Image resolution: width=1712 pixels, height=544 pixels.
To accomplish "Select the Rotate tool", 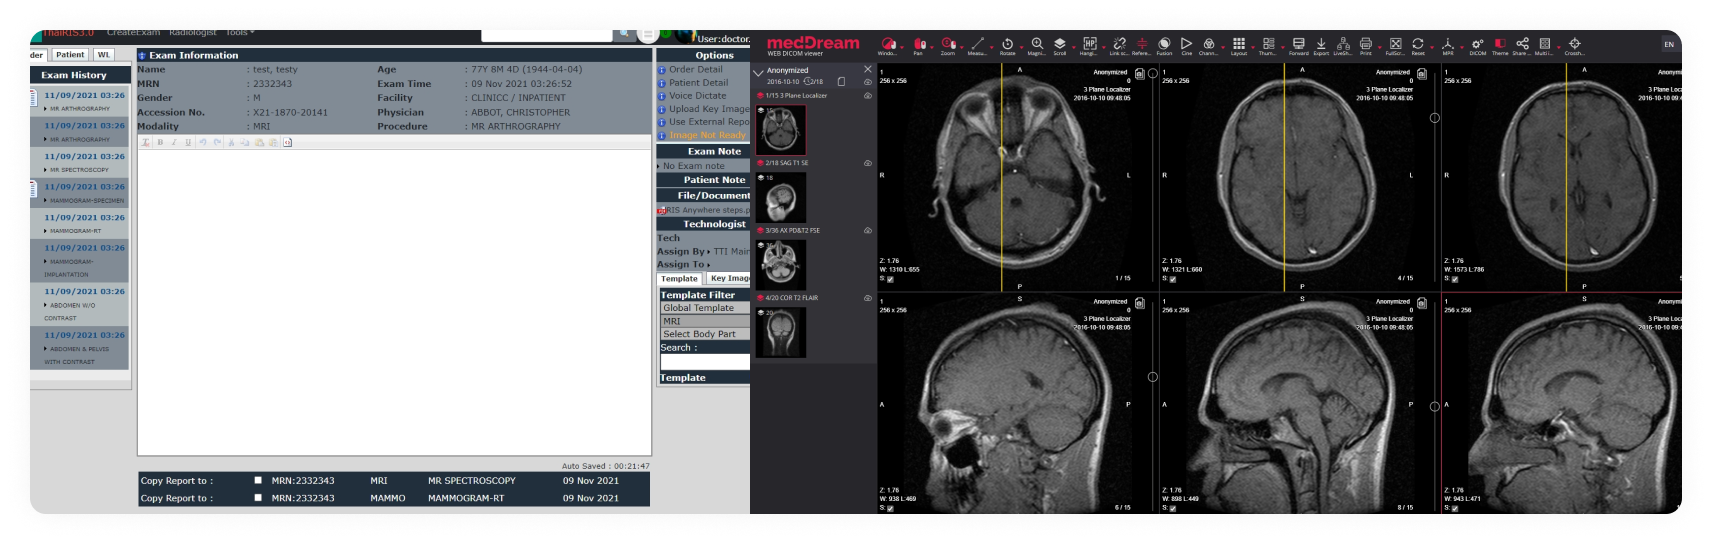I will [x=1007, y=44].
